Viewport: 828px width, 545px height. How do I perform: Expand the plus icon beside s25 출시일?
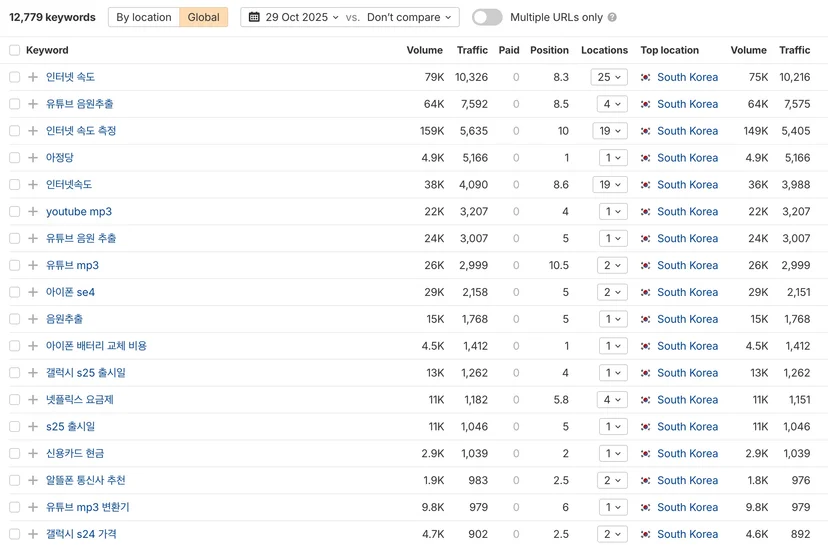coord(33,426)
